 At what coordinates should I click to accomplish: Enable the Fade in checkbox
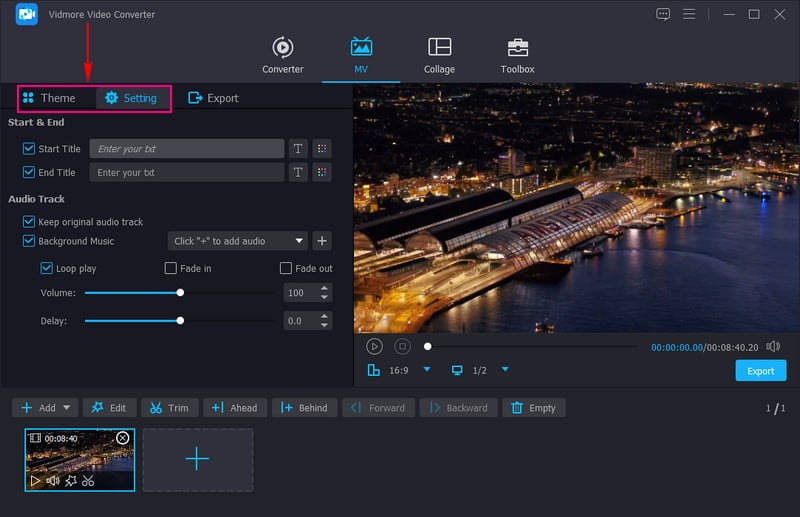tap(171, 268)
